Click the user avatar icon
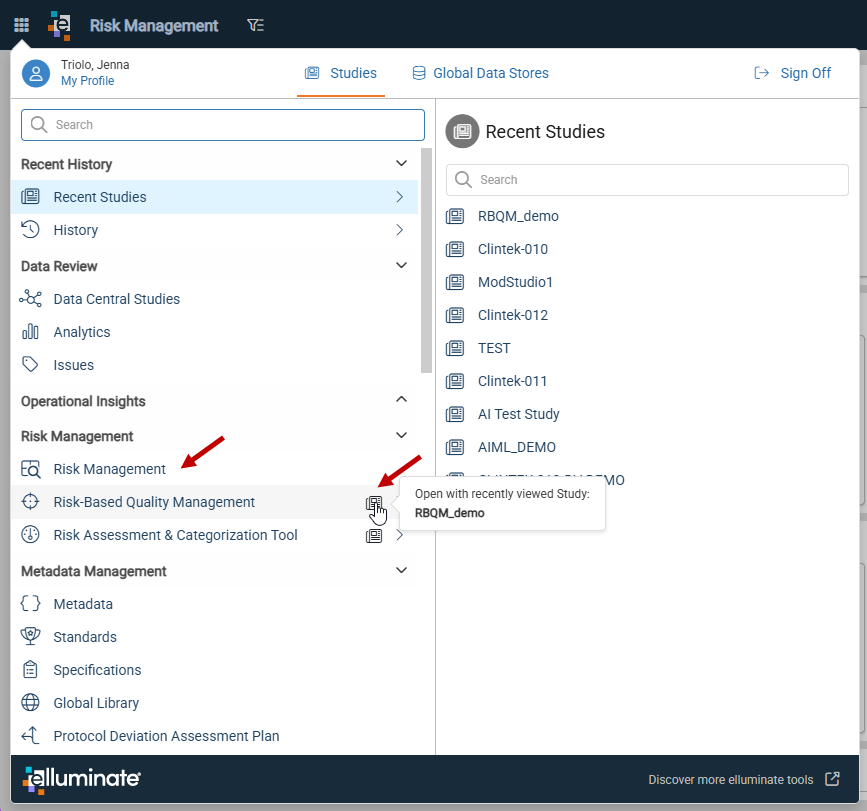Image resolution: width=867 pixels, height=811 pixels. pyautogui.click(x=36, y=73)
